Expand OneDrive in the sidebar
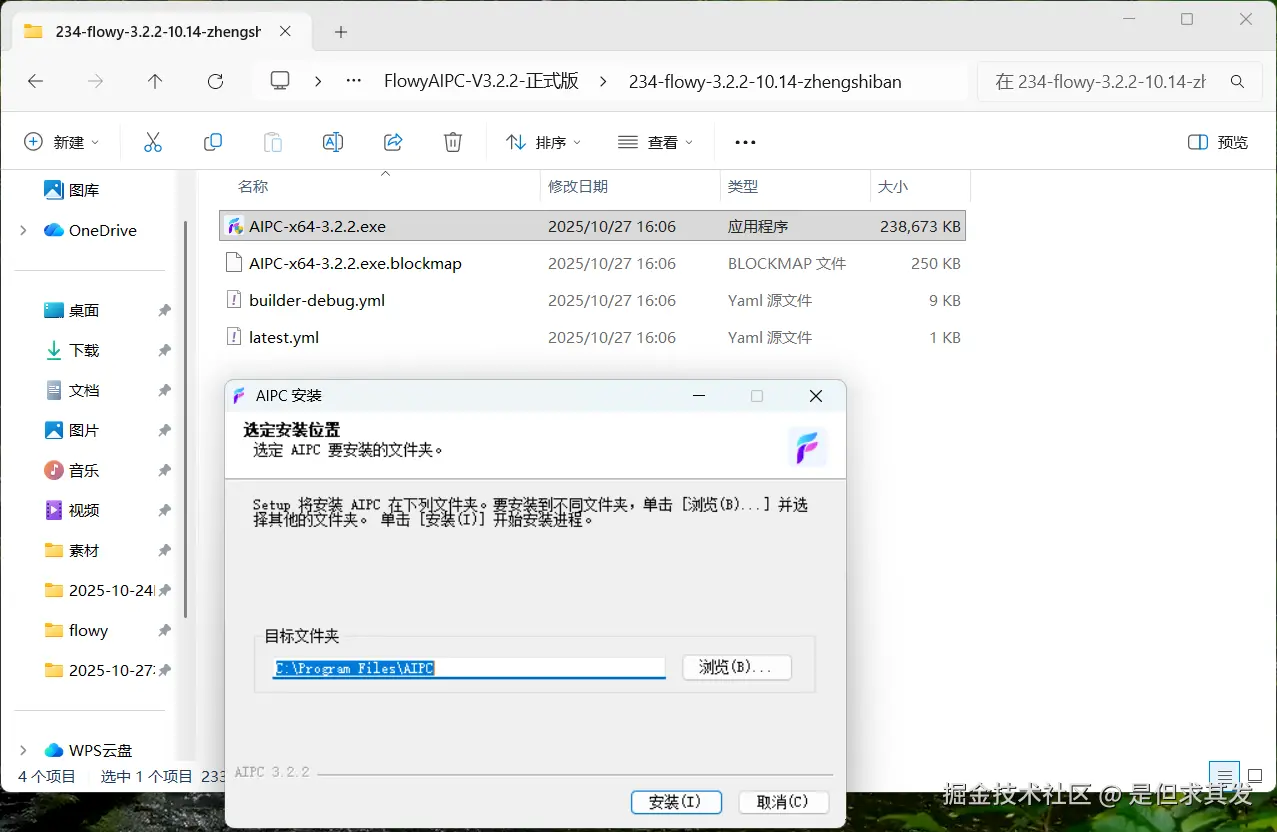The height and width of the screenshot is (832, 1277). [x=22, y=230]
